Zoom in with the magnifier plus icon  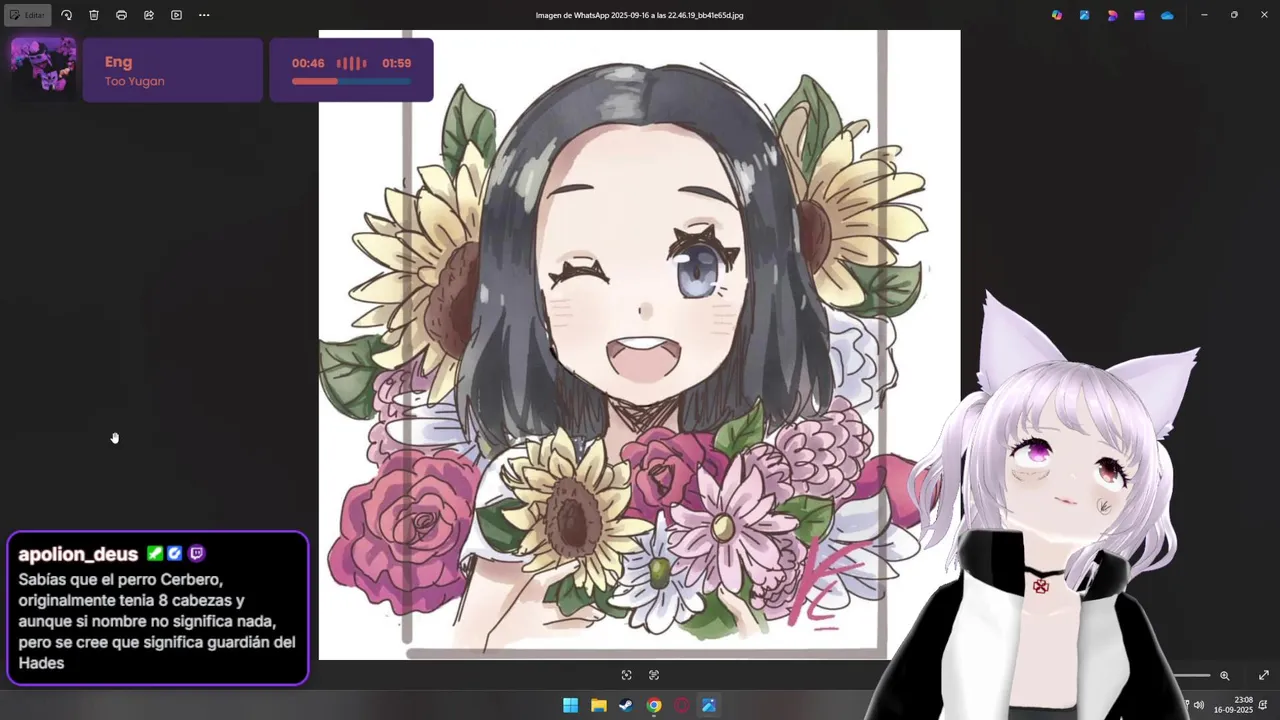point(1224,676)
